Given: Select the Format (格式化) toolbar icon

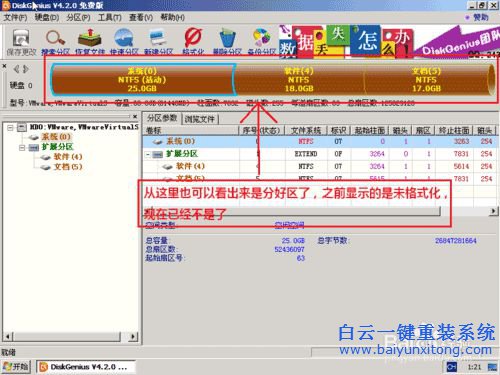Looking at the screenshot, I should pos(193,42).
